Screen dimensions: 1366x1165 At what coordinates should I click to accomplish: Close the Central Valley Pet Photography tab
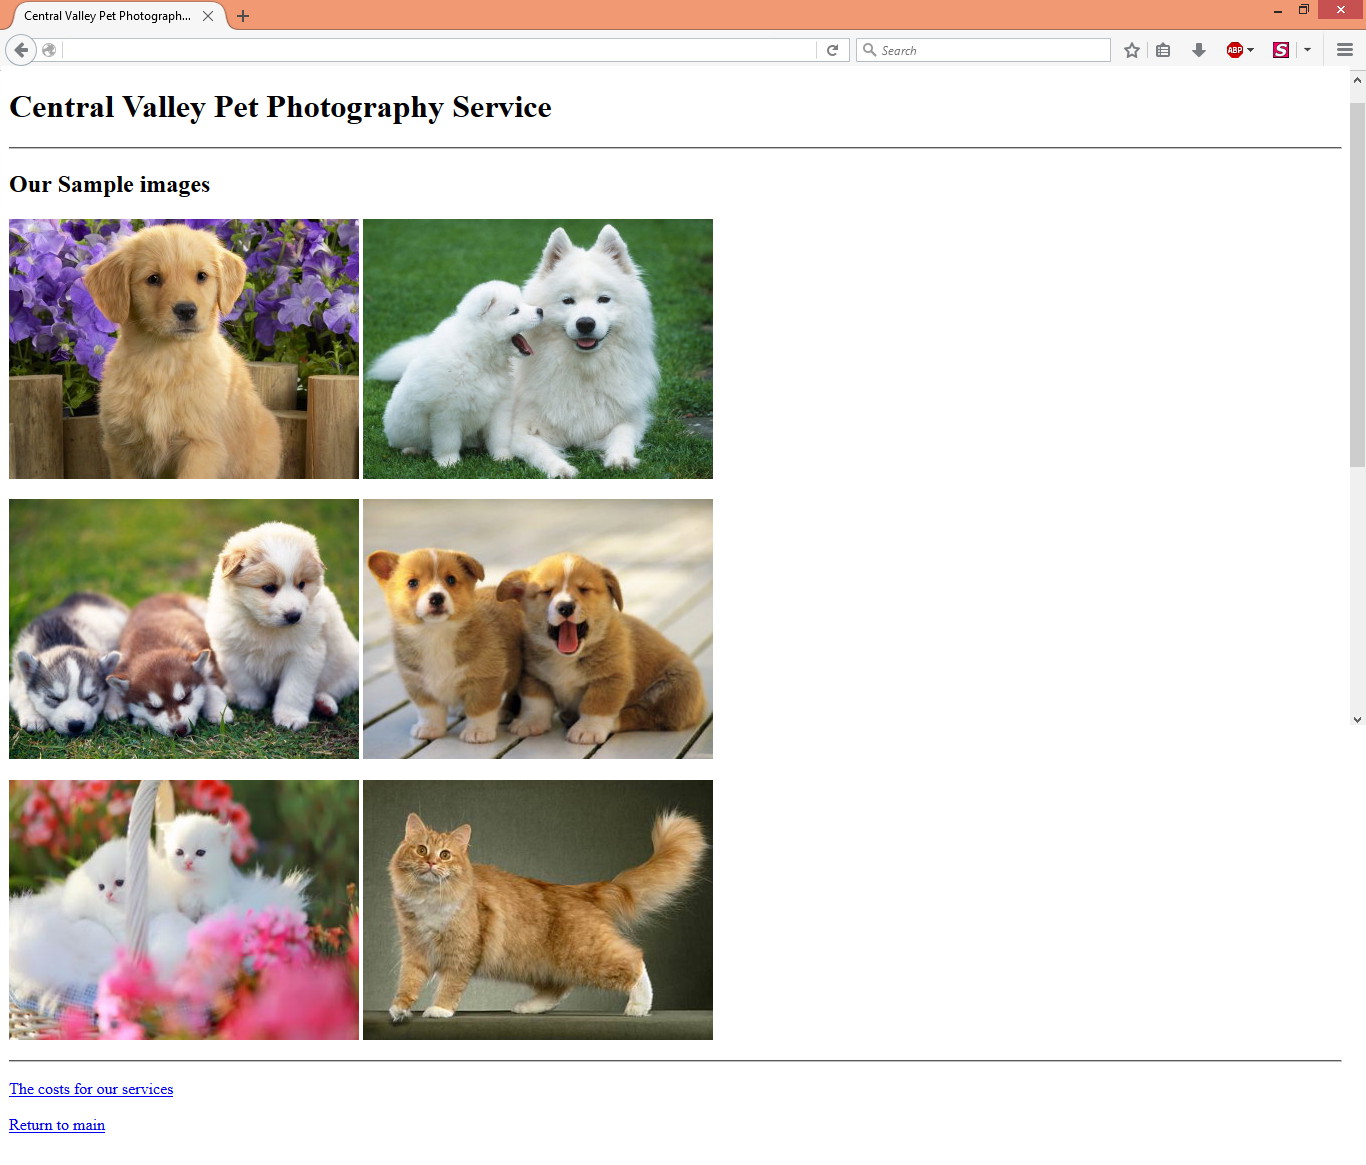coord(208,16)
